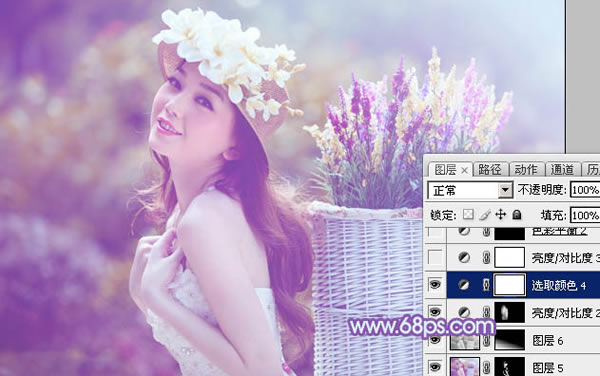The width and height of the screenshot is (600, 376).
Task: Close the 图层 tab via its x
Action: coord(464,170)
